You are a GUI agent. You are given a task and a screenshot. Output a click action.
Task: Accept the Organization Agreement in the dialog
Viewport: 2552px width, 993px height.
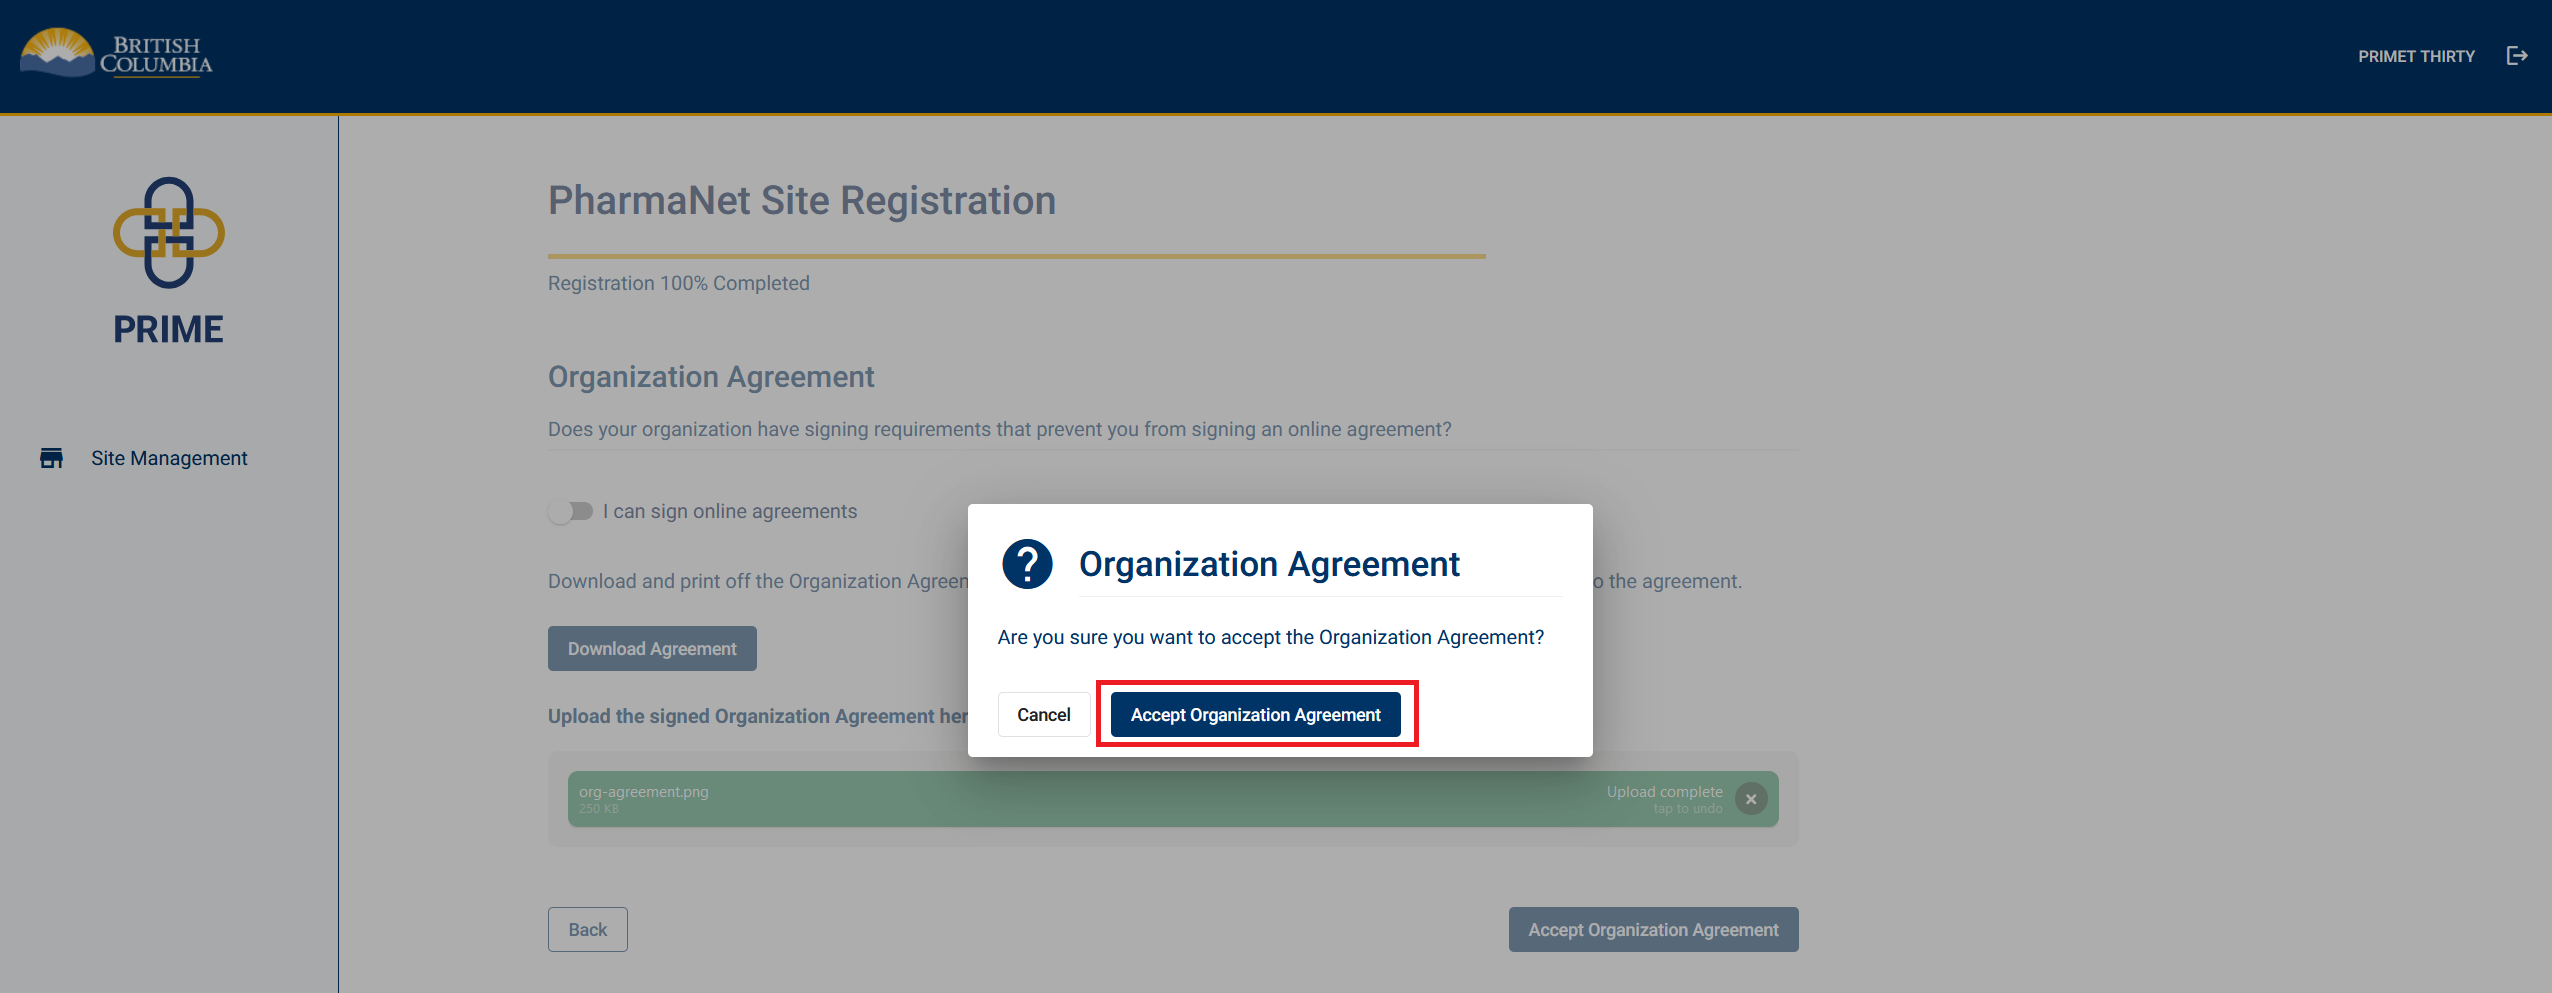click(x=1256, y=714)
